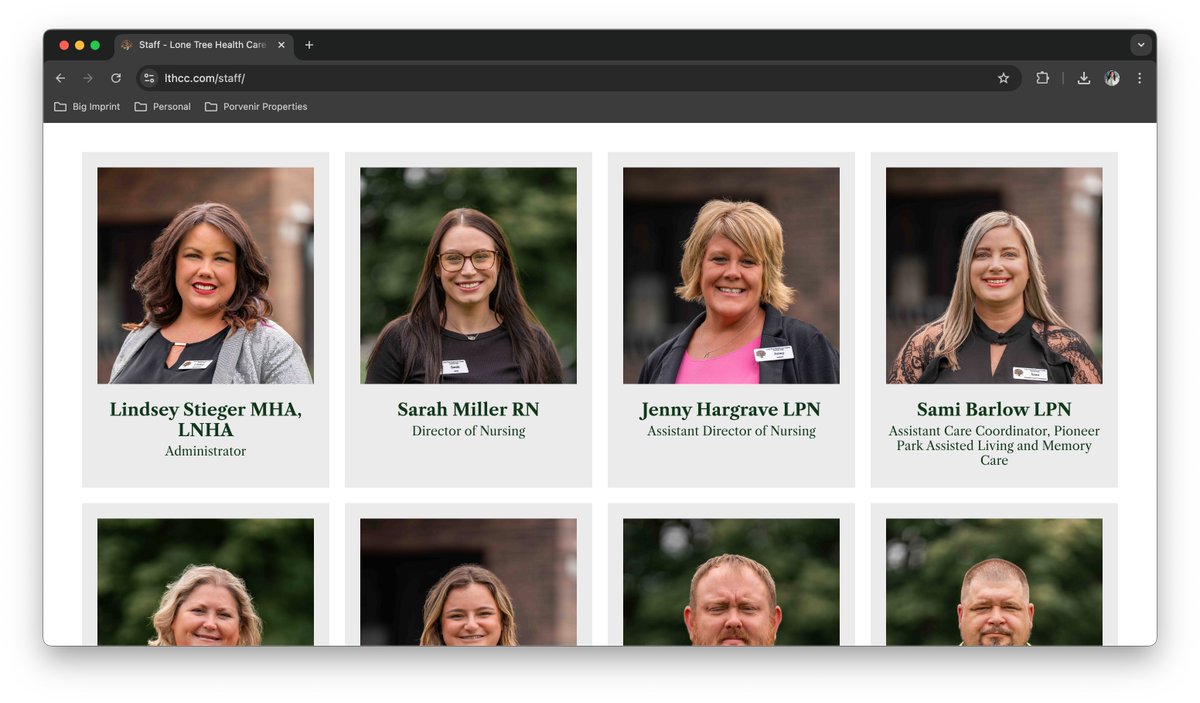Click Jenny Hargrave's portrait photo

731,275
